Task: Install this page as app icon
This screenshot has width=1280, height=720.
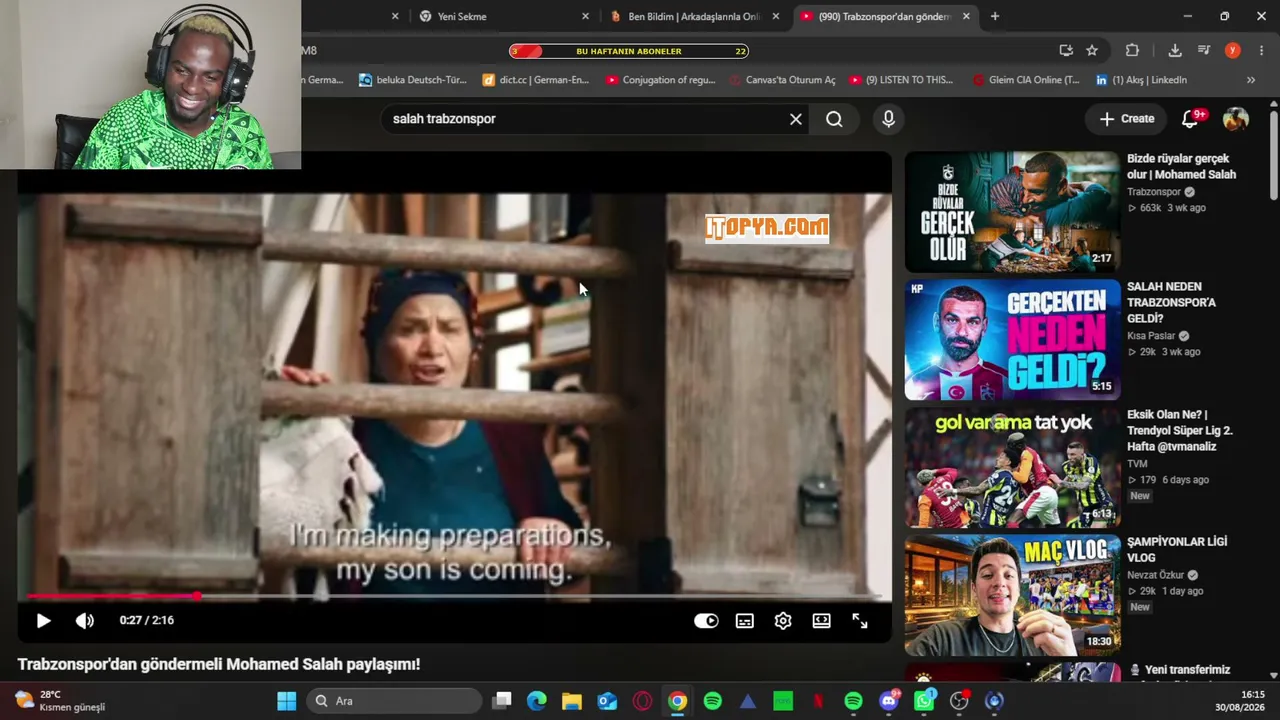Action: click(1066, 50)
